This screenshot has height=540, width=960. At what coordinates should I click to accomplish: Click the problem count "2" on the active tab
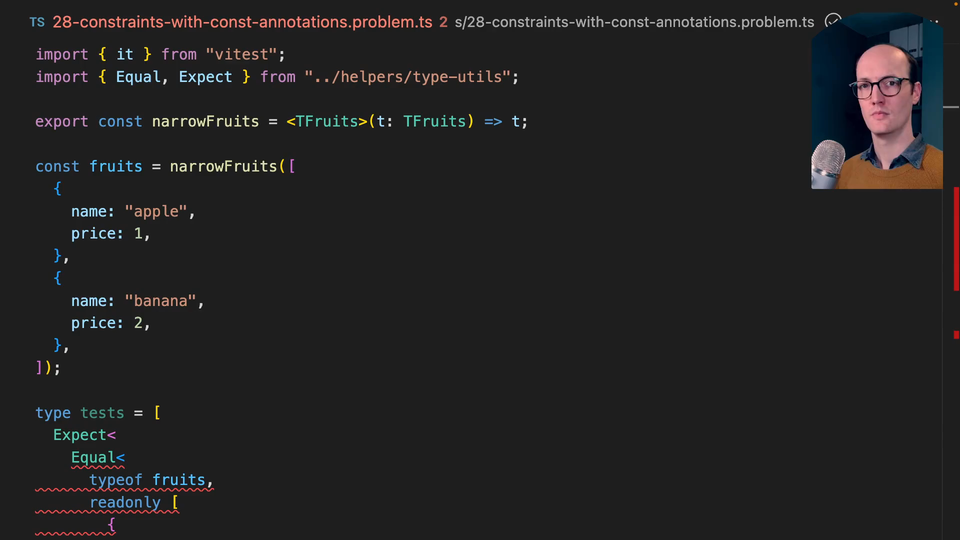pyautogui.click(x=443, y=22)
